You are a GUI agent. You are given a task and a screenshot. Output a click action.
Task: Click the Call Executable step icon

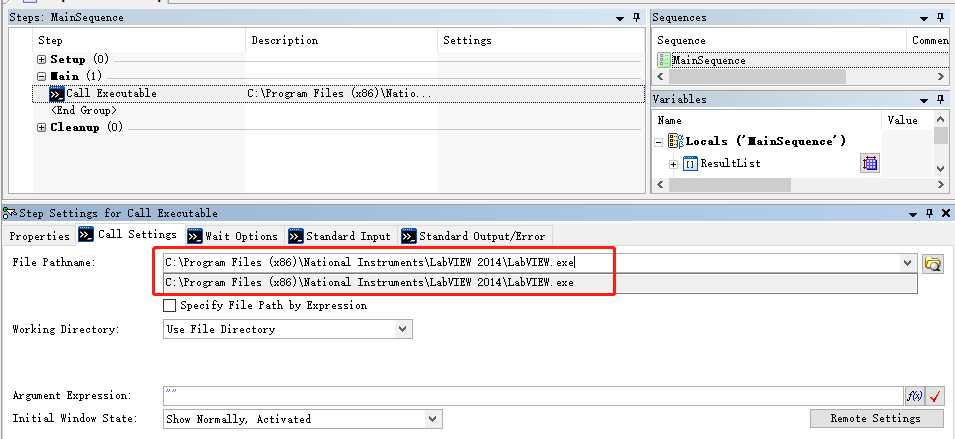coord(57,94)
